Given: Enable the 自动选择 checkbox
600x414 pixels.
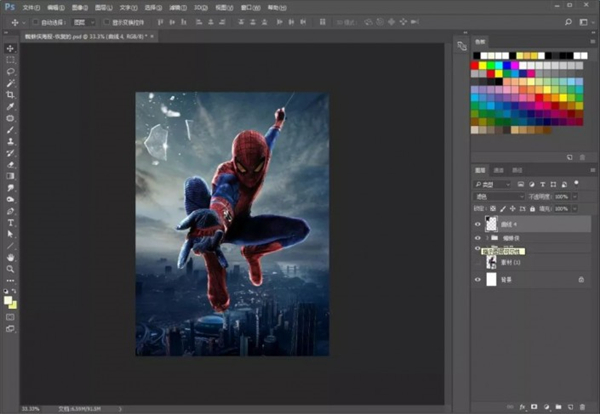Looking at the screenshot, I should point(34,21).
